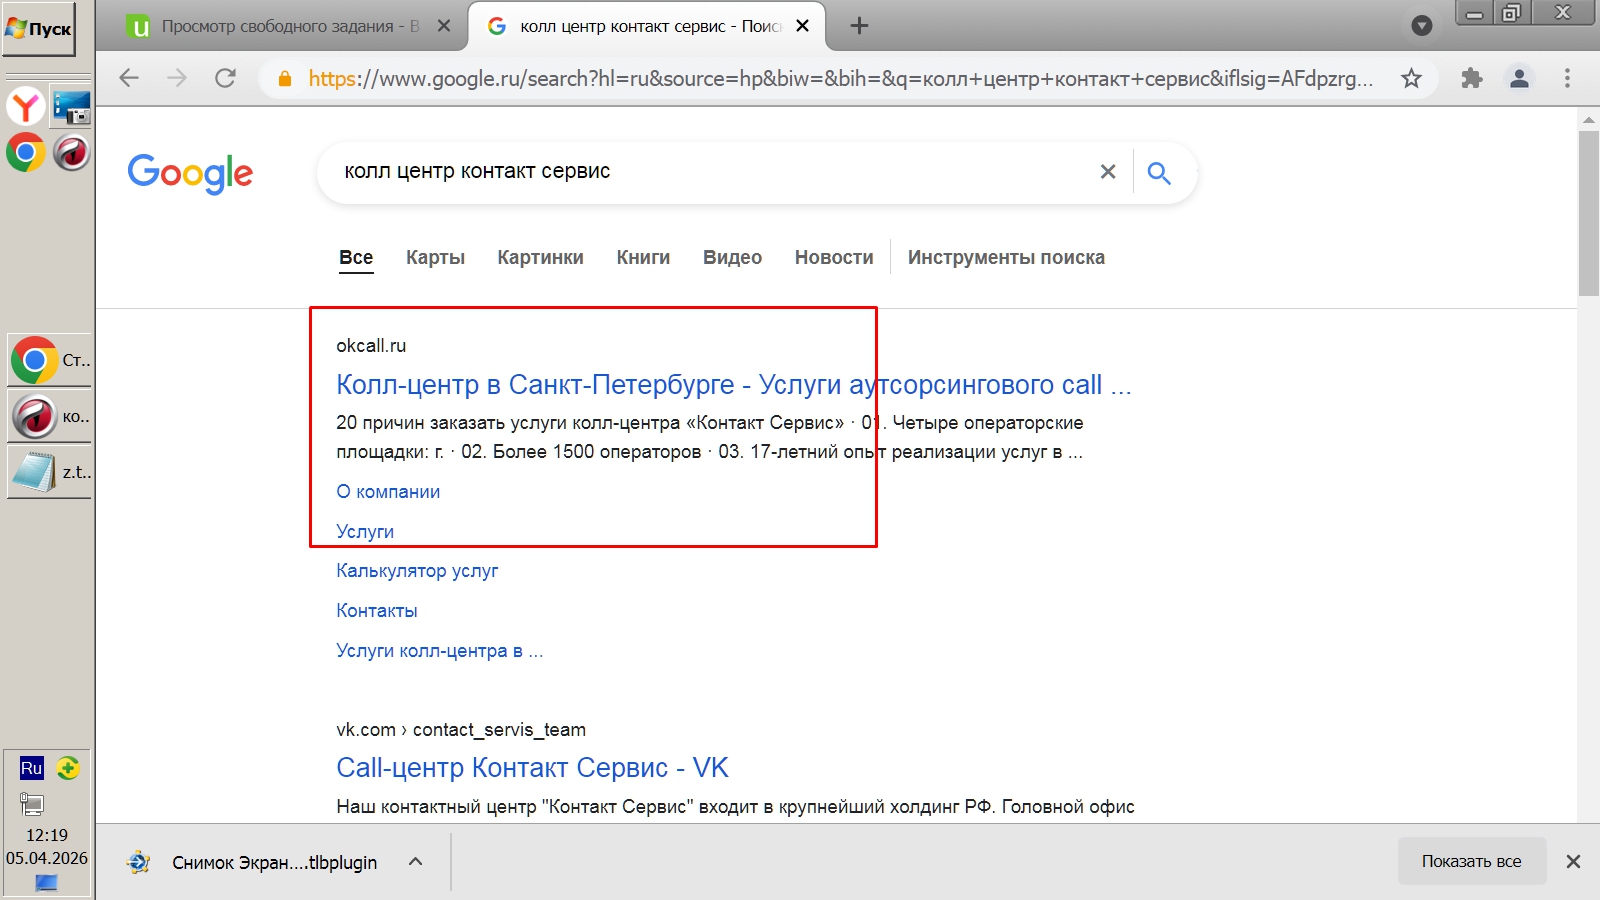Switch to the 'ко..' taskbar window

click(x=49, y=416)
